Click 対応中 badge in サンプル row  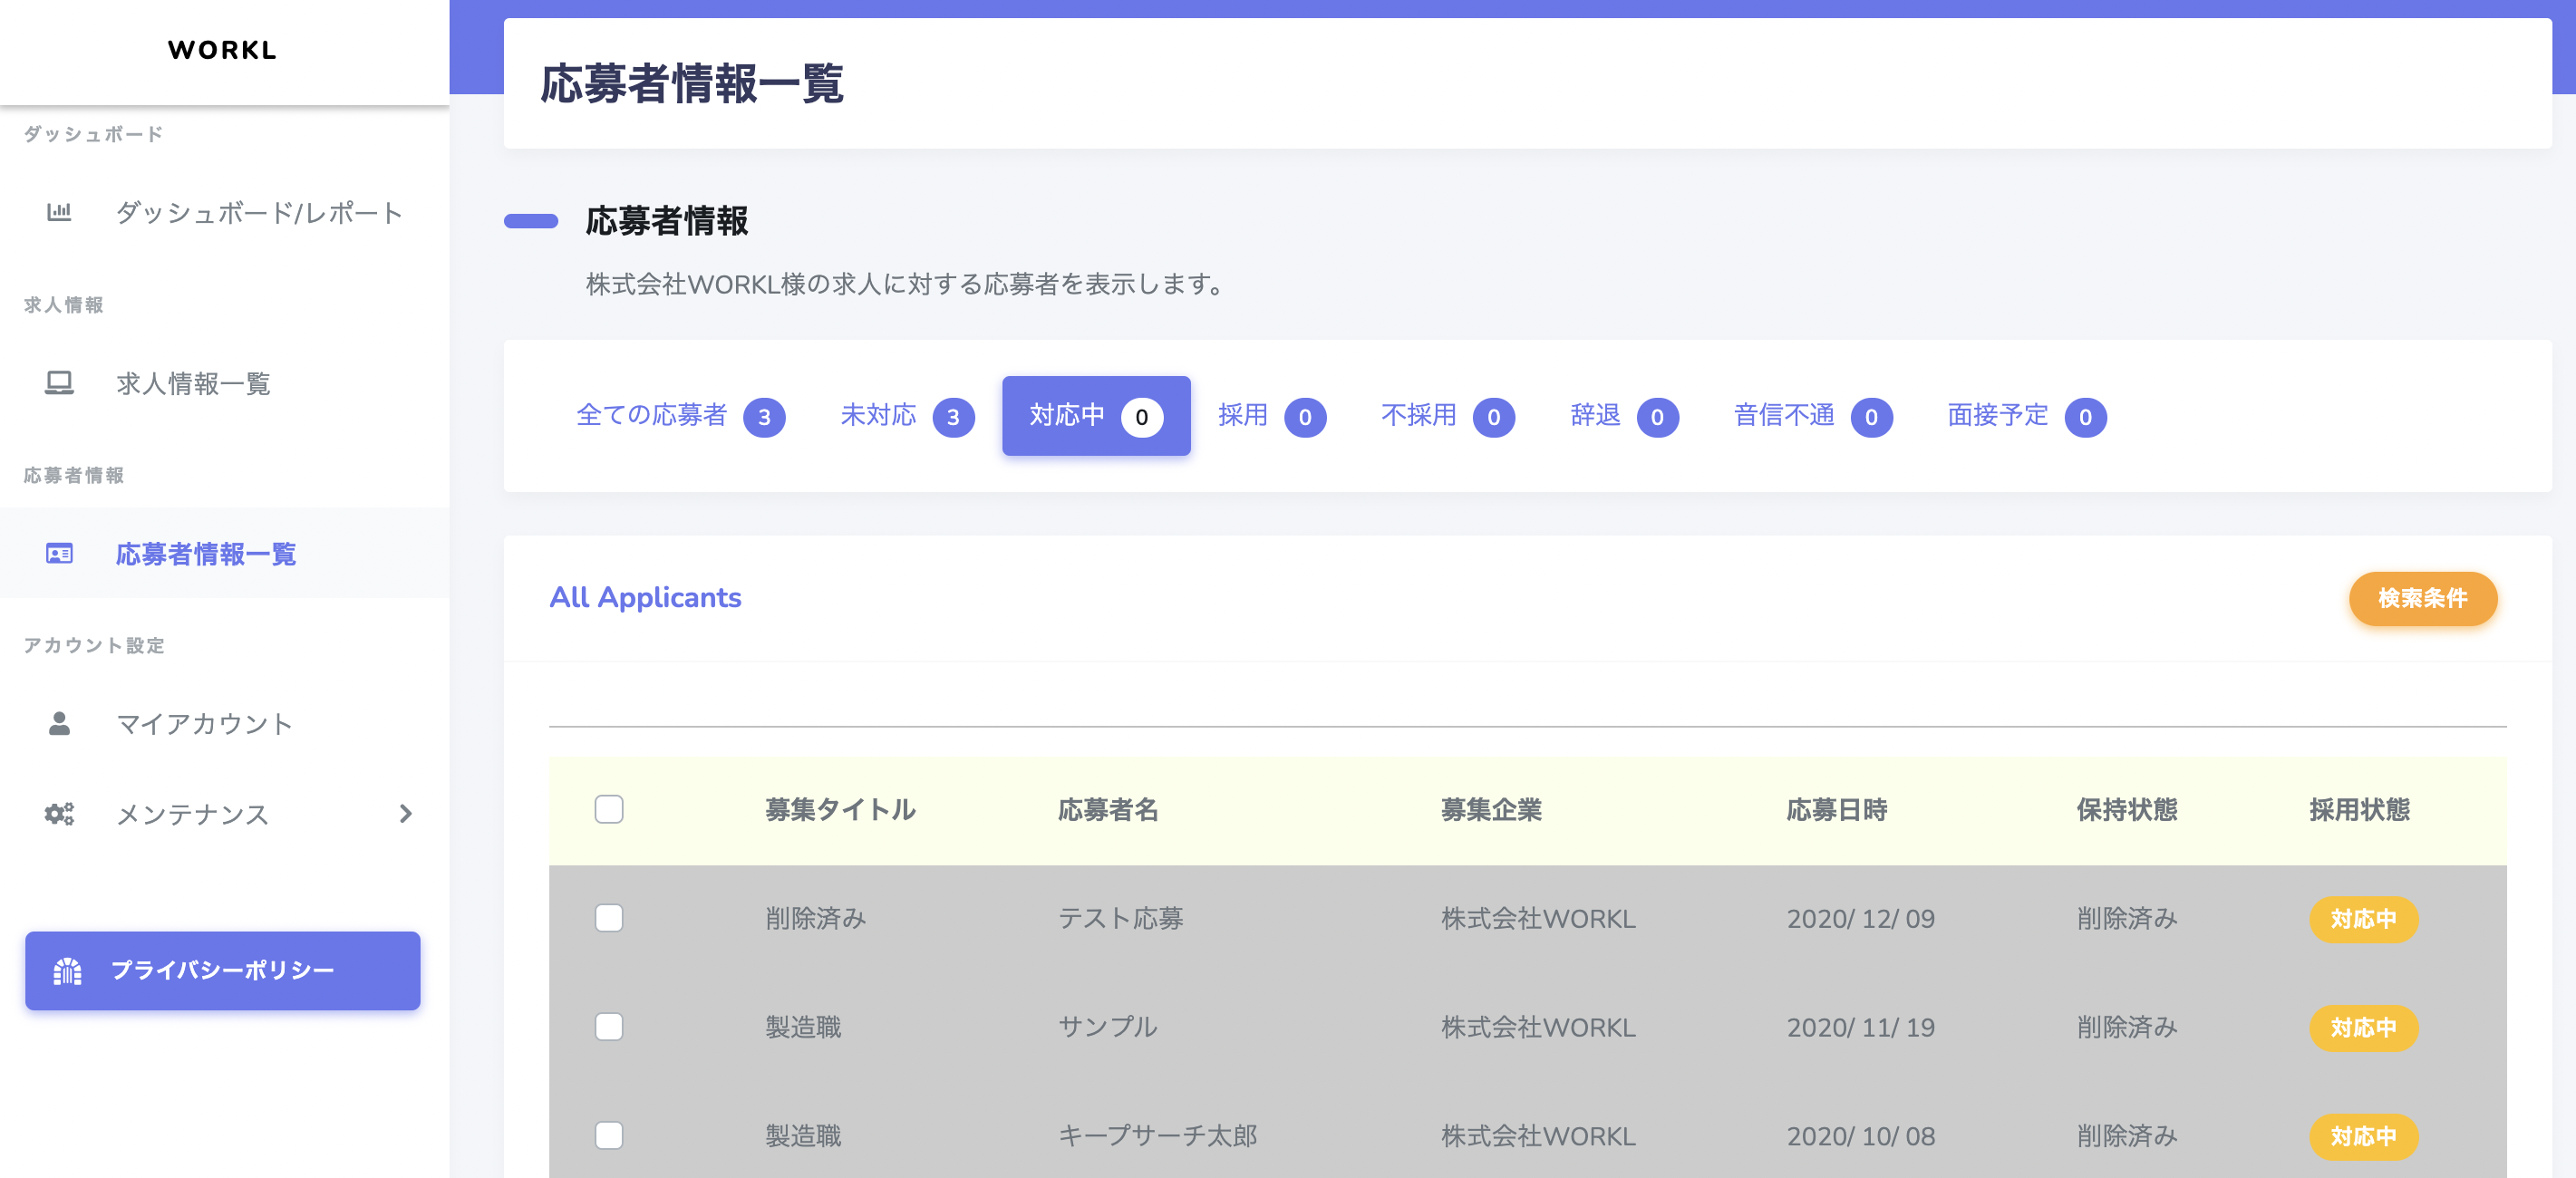click(2363, 1028)
